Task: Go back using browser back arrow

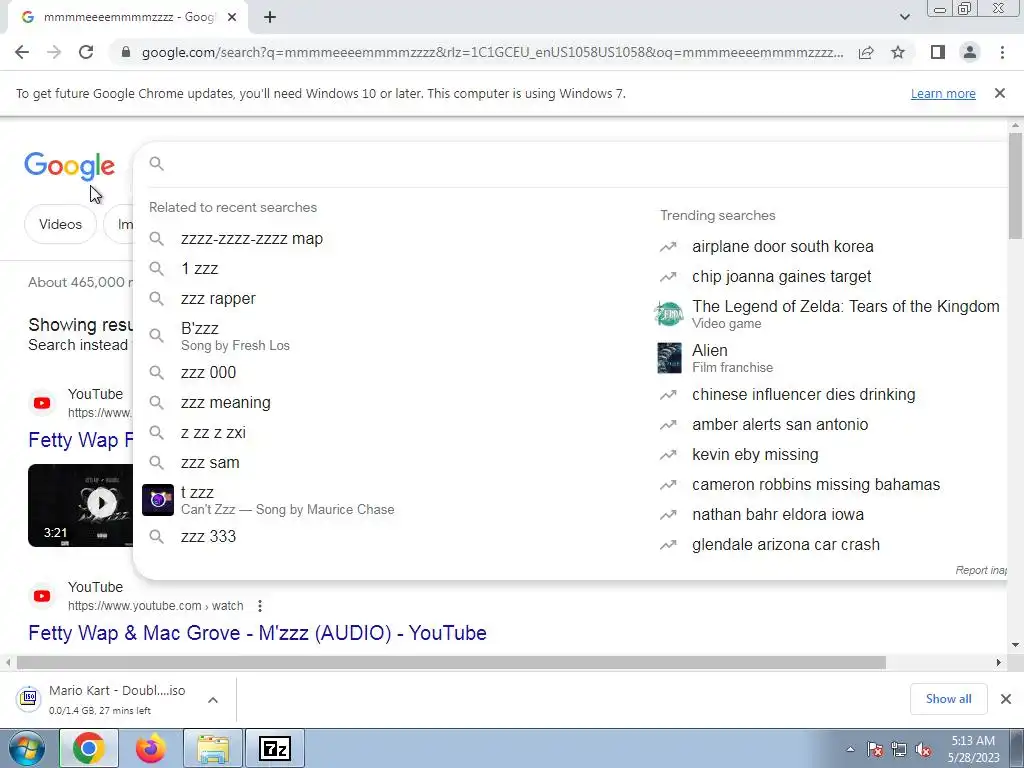Action: pyautogui.click(x=22, y=52)
